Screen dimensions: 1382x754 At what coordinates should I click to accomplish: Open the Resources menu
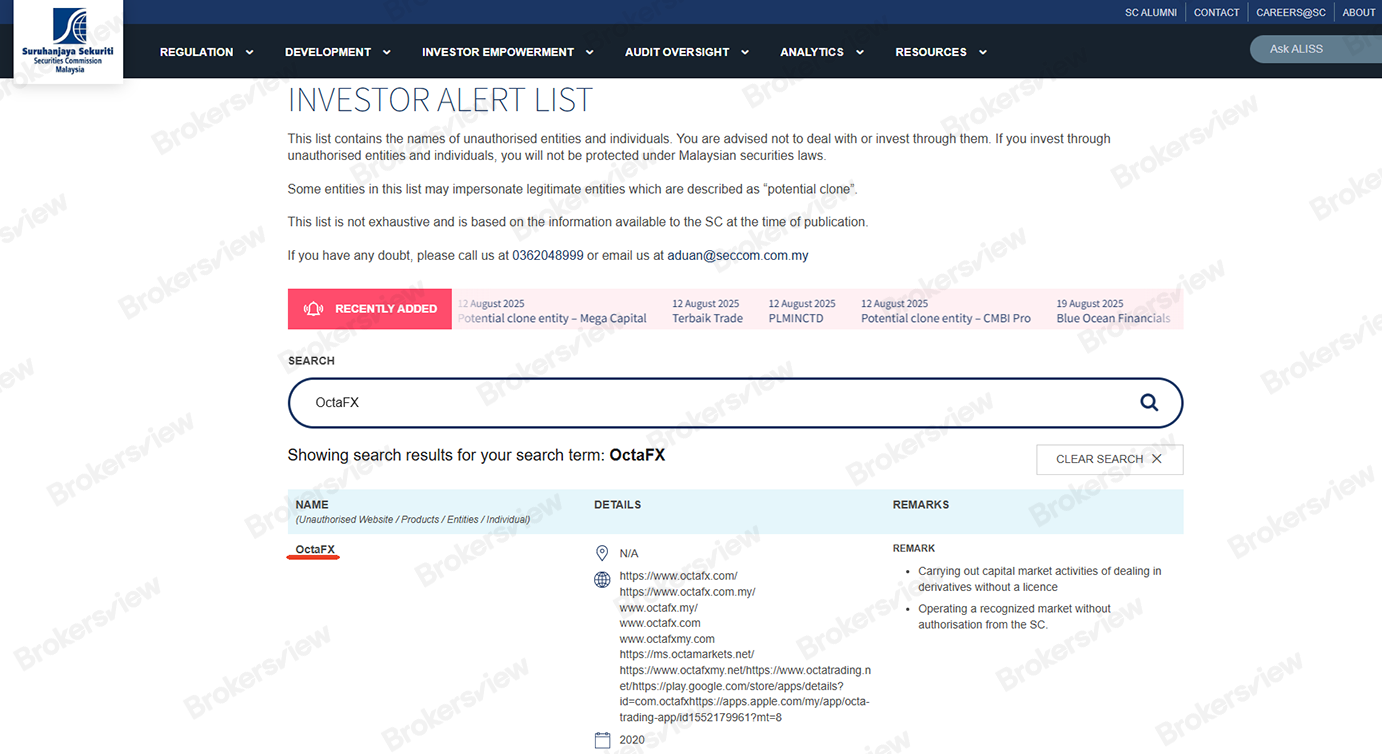(x=931, y=52)
